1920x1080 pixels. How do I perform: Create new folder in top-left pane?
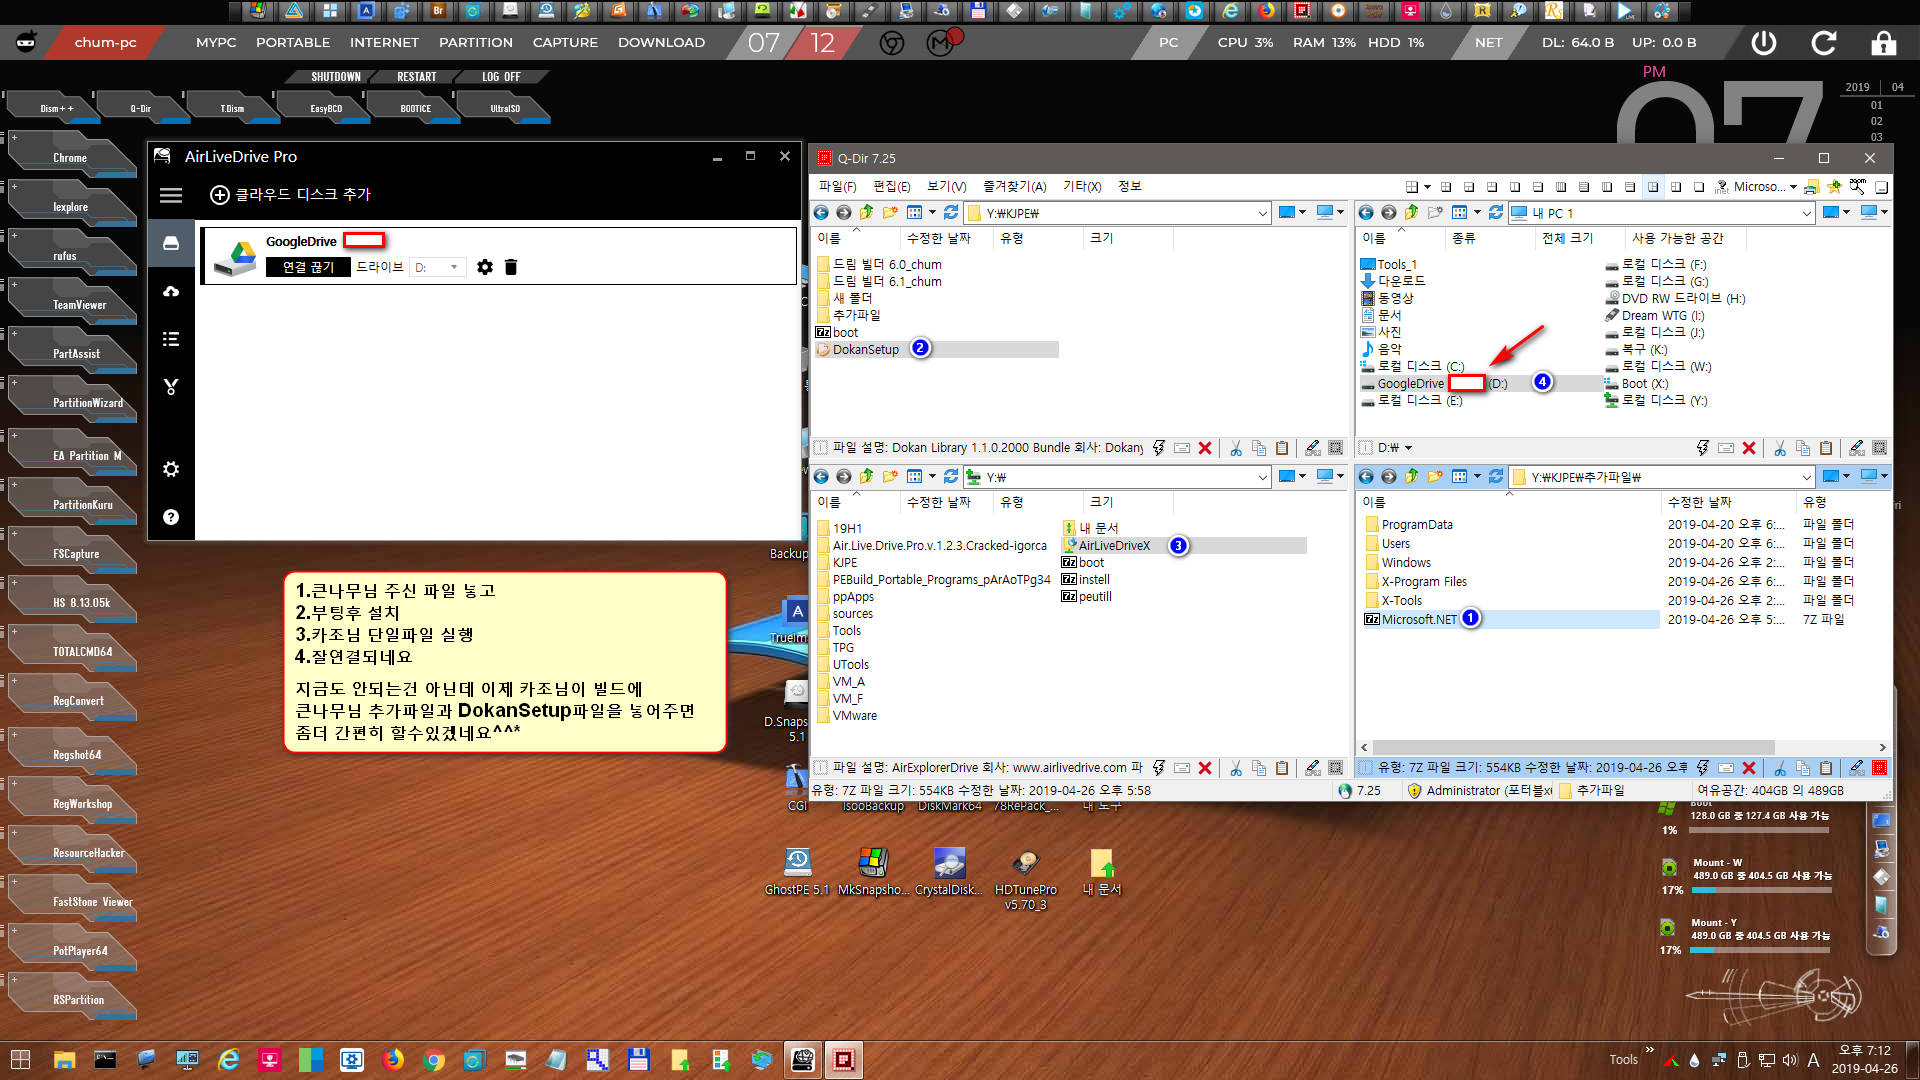(x=889, y=213)
